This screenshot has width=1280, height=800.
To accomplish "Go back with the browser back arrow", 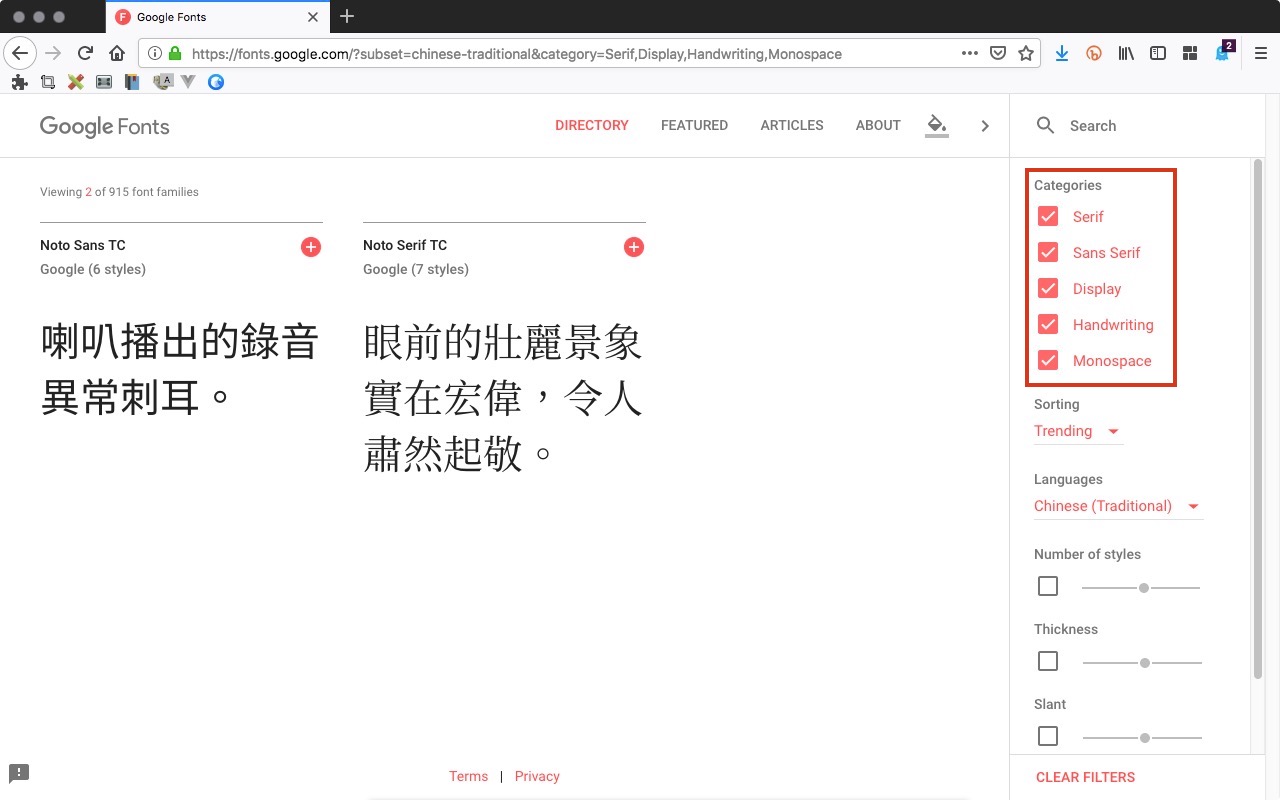I will click(21, 53).
